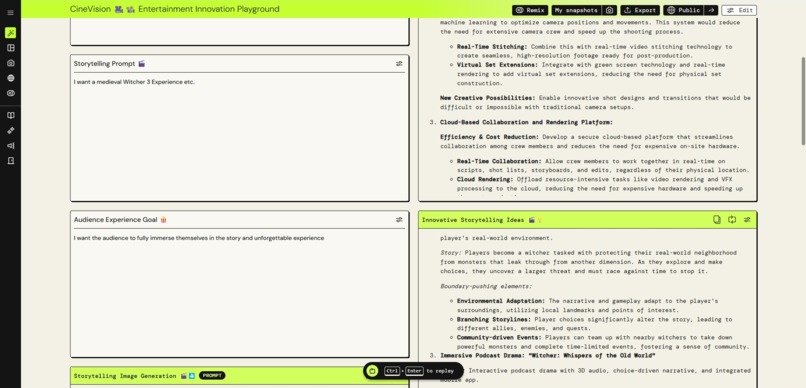Image resolution: width=806 pixels, height=388 pixels.
Task: Click the 'Real-Time Collaboration:' bullet text
Action: pos(499,161)
